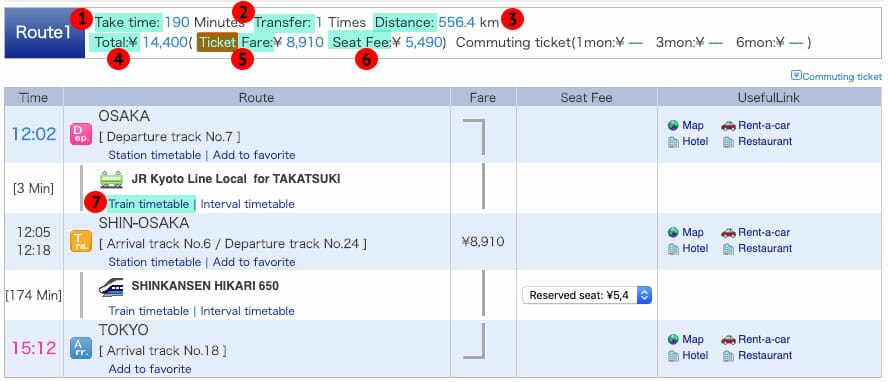Open Train timetable for SHINKANSEN HIKARI 650
The height and width of the screenshot is (382, 888).
[x=148, y=311]
